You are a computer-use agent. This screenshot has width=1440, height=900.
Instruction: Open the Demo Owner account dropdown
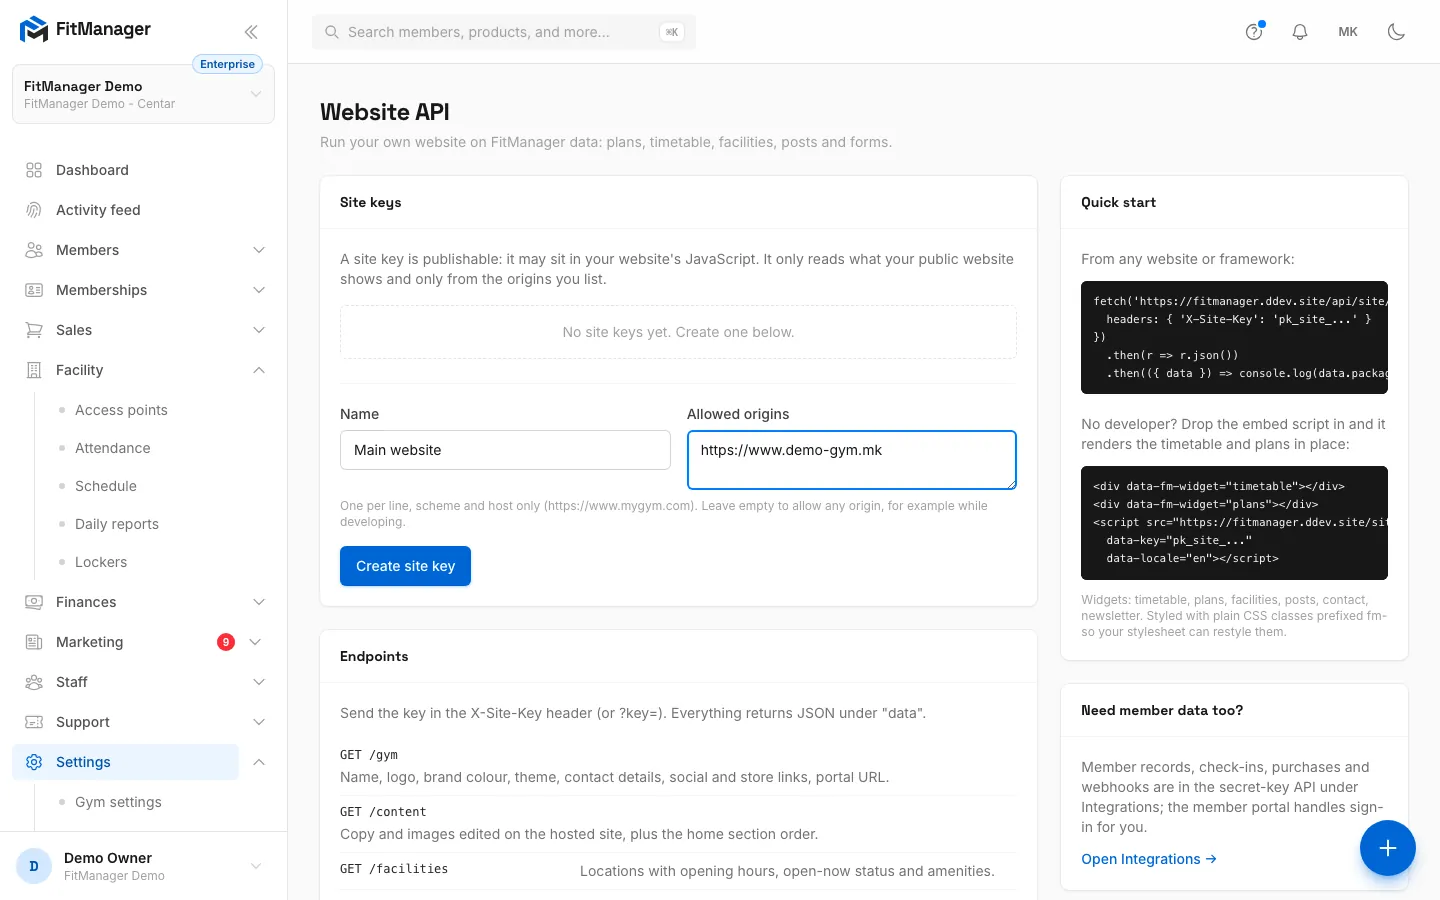pos(143,866)
